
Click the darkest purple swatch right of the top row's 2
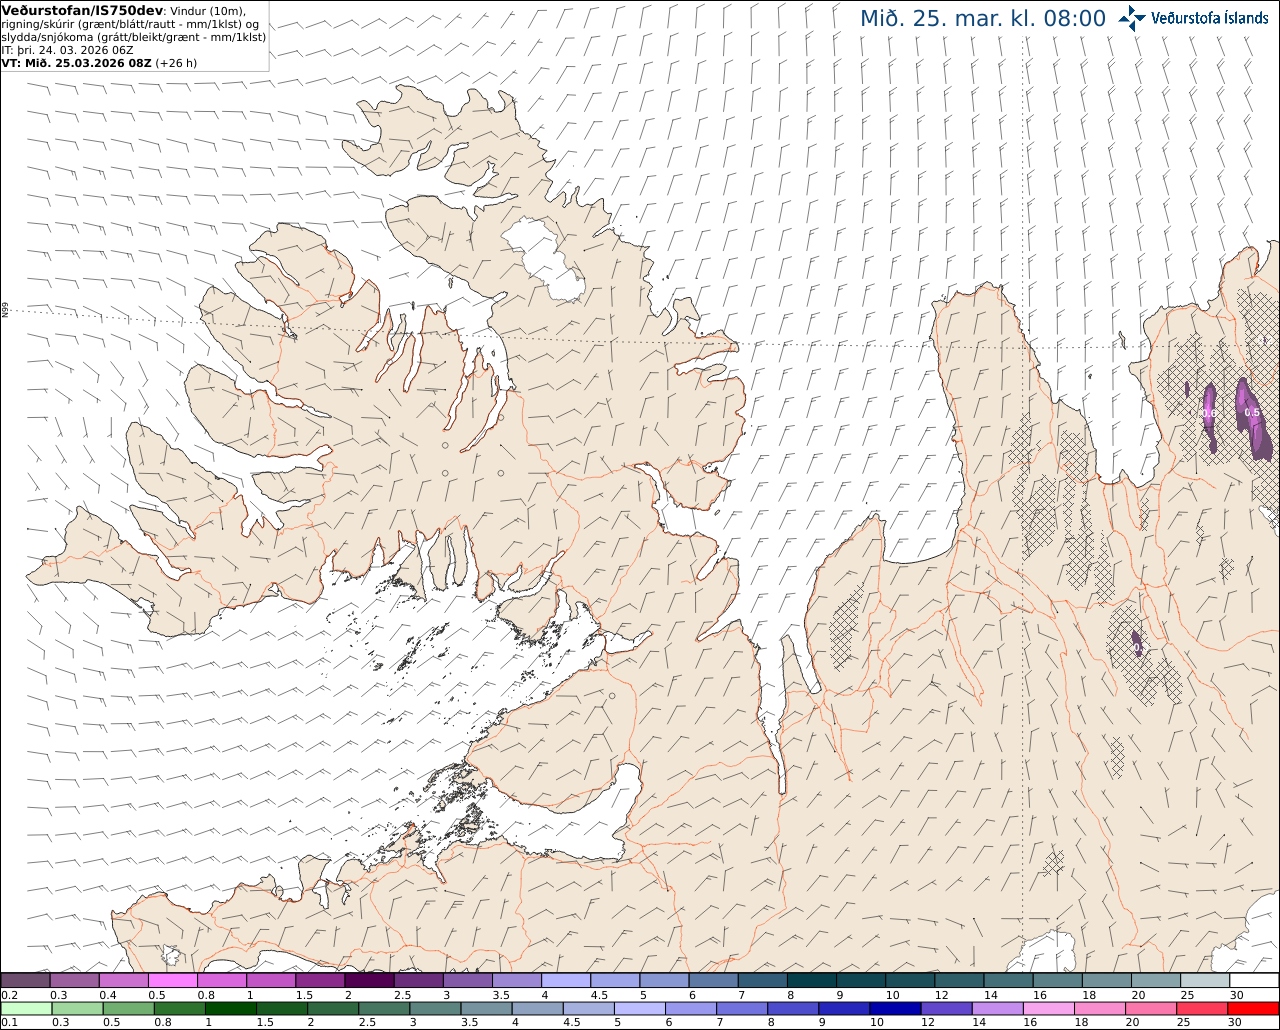tap(369, 981)
